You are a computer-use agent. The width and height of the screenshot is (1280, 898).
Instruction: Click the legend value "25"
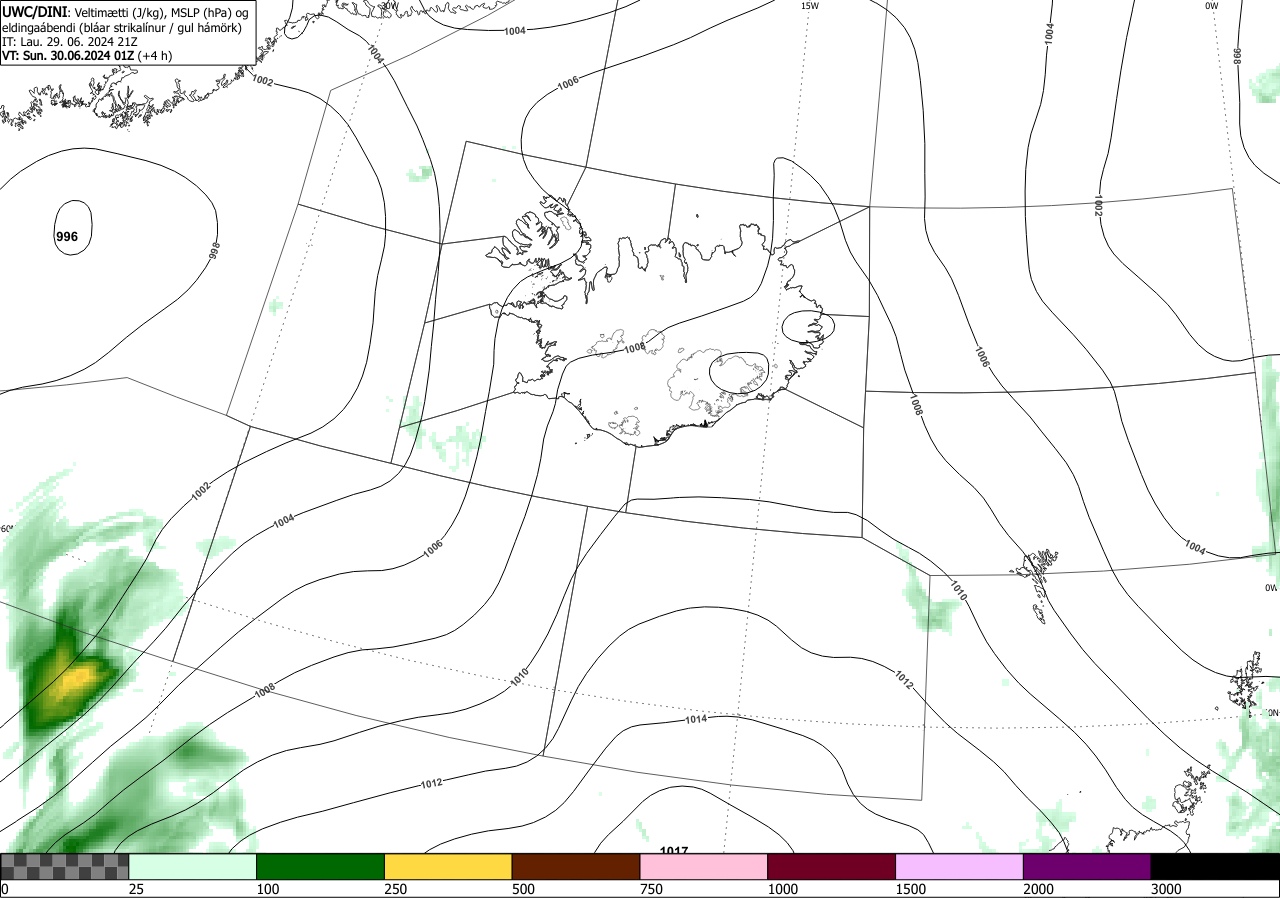tap(136, 889)
